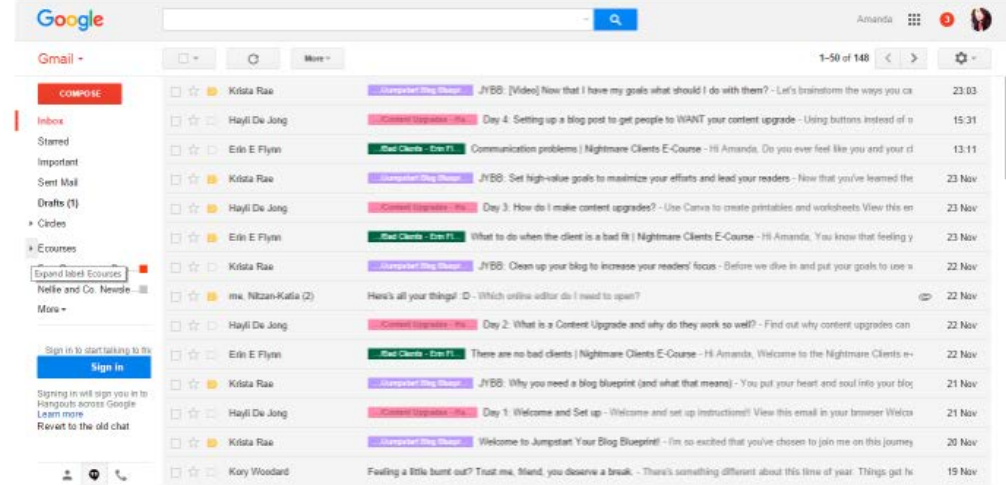Open the Hangouts contacts person icon
Screen dimensions: 1006x485
pyautogui.click(x=67, y=475)
